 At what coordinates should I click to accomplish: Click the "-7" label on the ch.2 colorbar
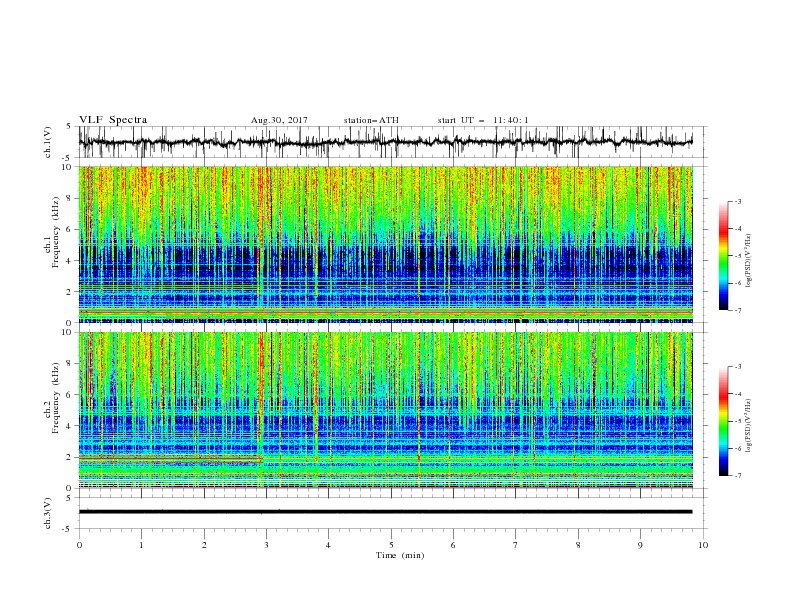tap(738, 475)
